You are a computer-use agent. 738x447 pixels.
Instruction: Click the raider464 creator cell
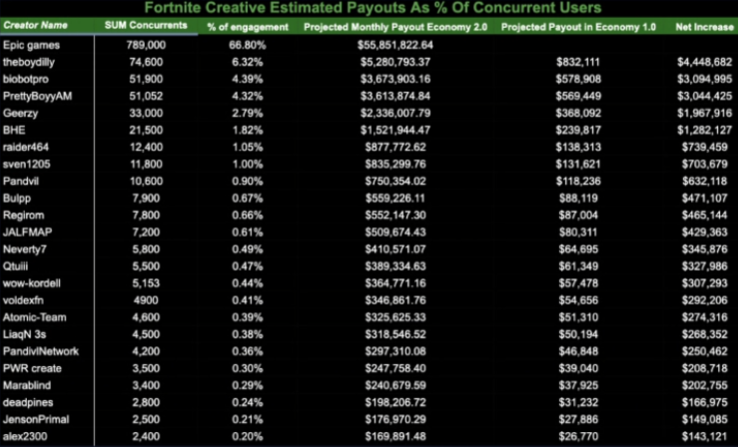tap(25, 147)
